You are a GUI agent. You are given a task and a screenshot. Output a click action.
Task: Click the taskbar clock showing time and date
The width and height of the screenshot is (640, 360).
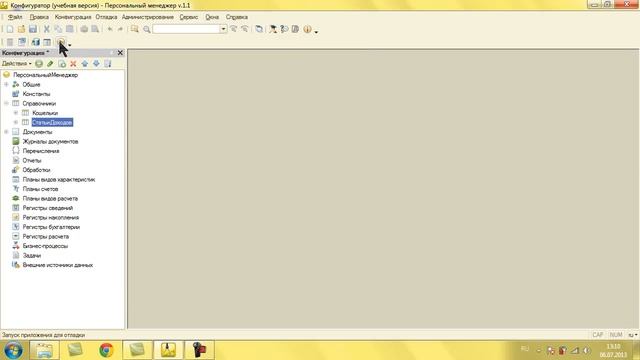613,351
